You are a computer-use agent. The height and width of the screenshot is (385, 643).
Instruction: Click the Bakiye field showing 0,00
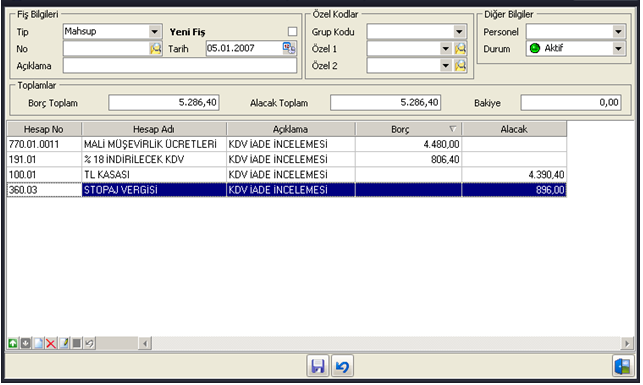pyautogui.click(x=571, y=103)
